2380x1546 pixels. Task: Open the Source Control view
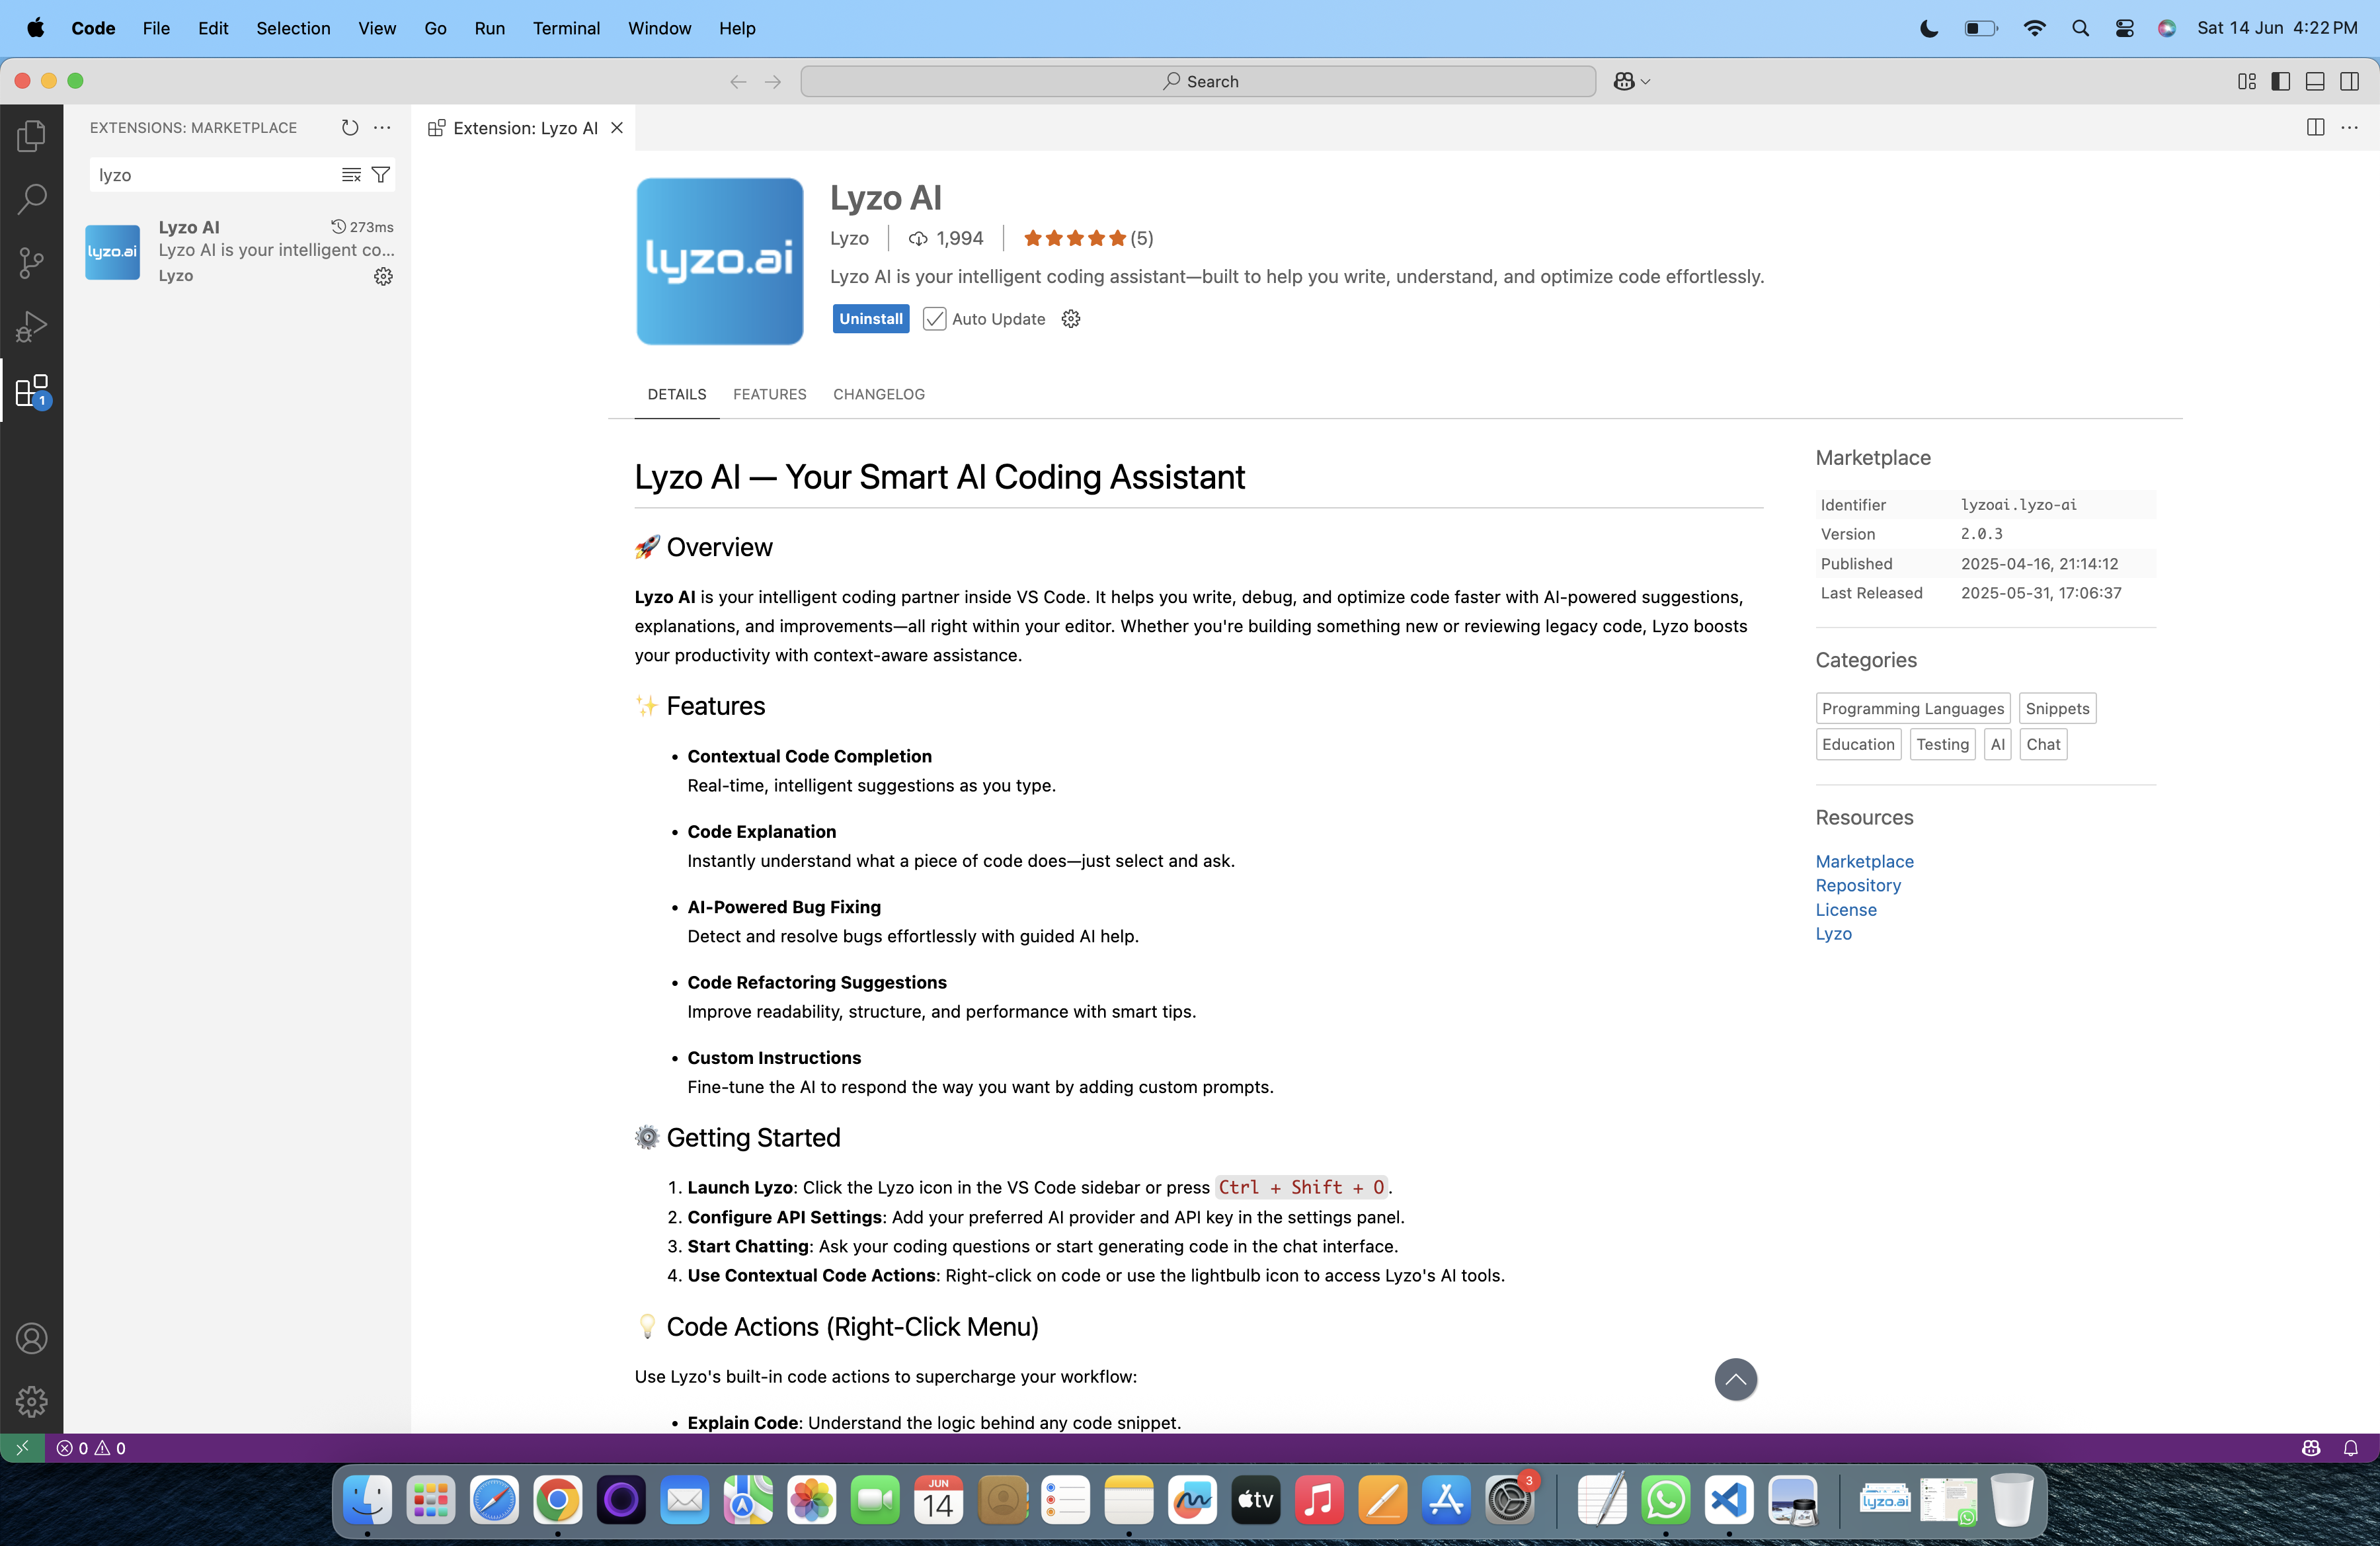tap(31, 263)
